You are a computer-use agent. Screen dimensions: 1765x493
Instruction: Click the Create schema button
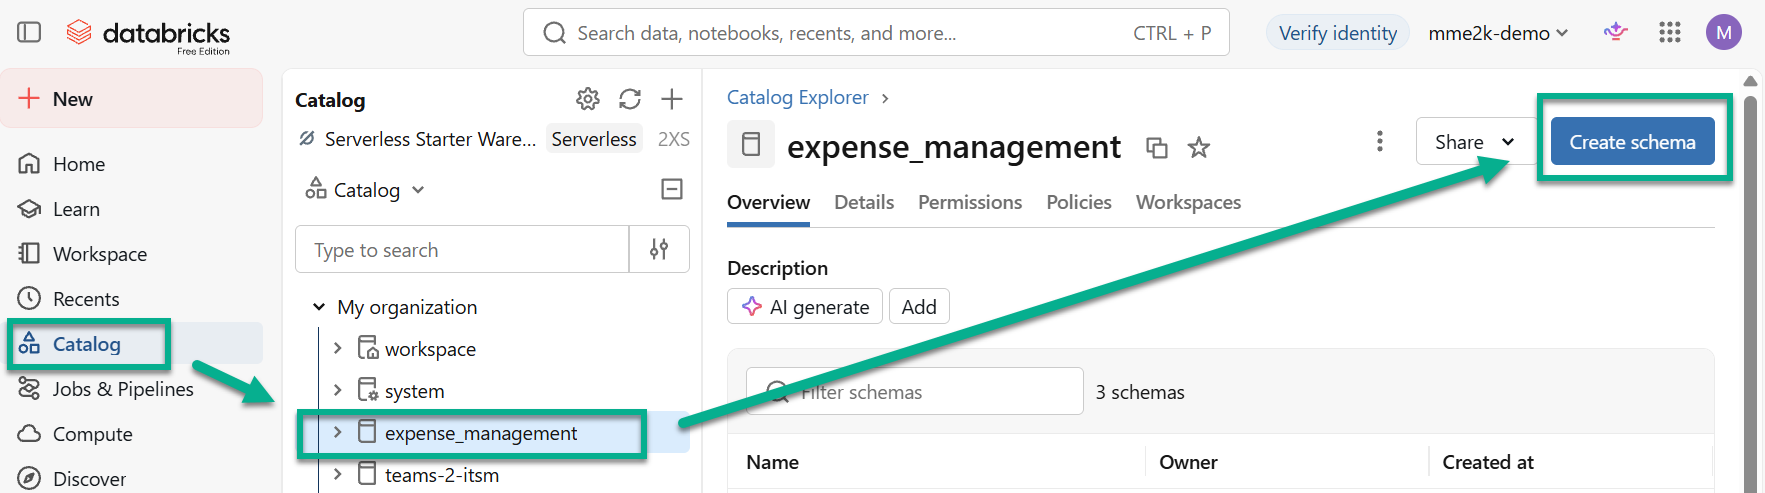pyautogui.click(x=1632, y=142)
